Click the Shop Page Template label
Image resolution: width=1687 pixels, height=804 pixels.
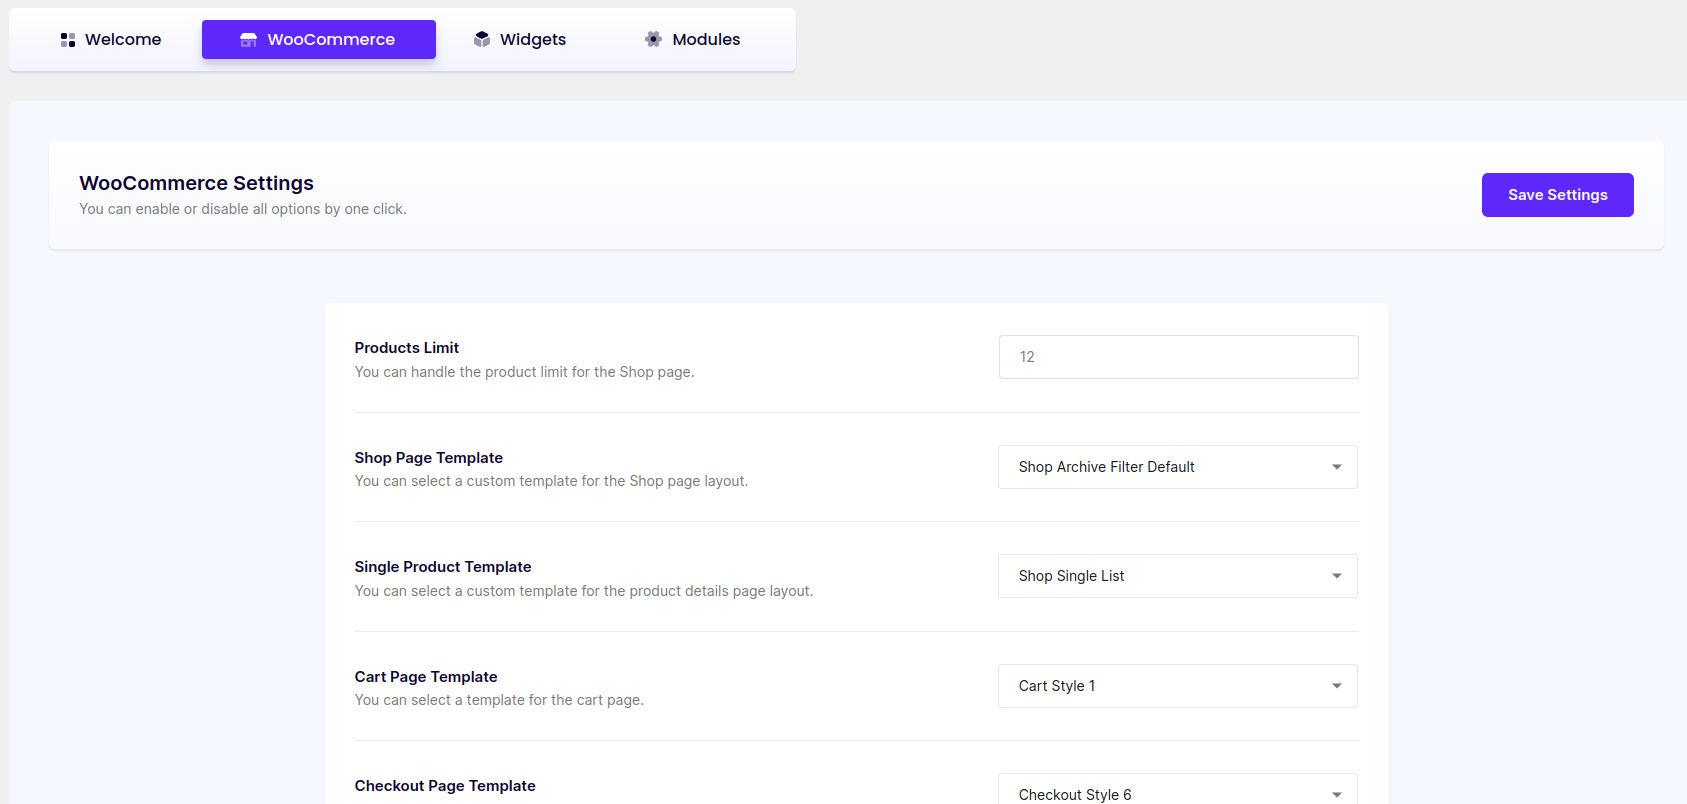point(428,458)
